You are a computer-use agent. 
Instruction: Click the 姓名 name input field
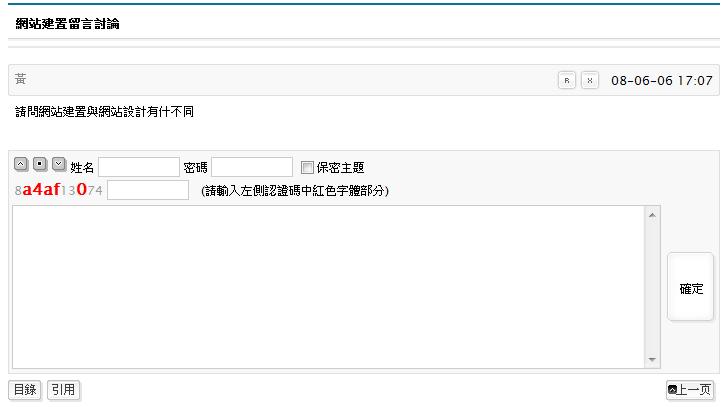(138, 167)
